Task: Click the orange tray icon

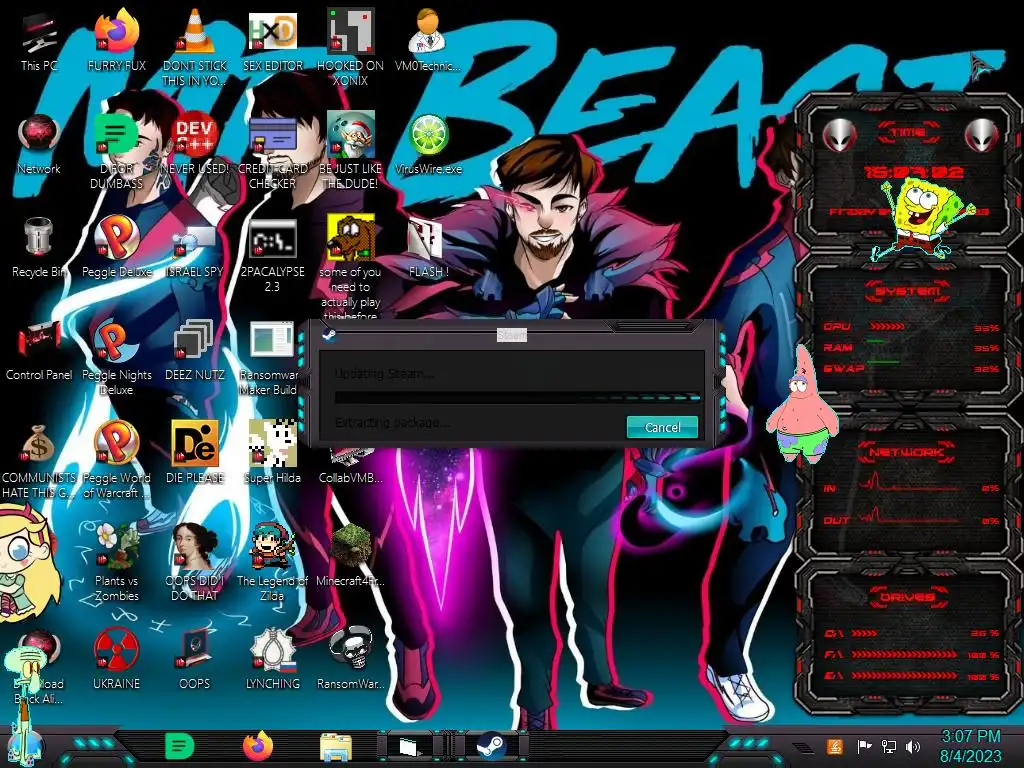Action: [x=835, y=746]
